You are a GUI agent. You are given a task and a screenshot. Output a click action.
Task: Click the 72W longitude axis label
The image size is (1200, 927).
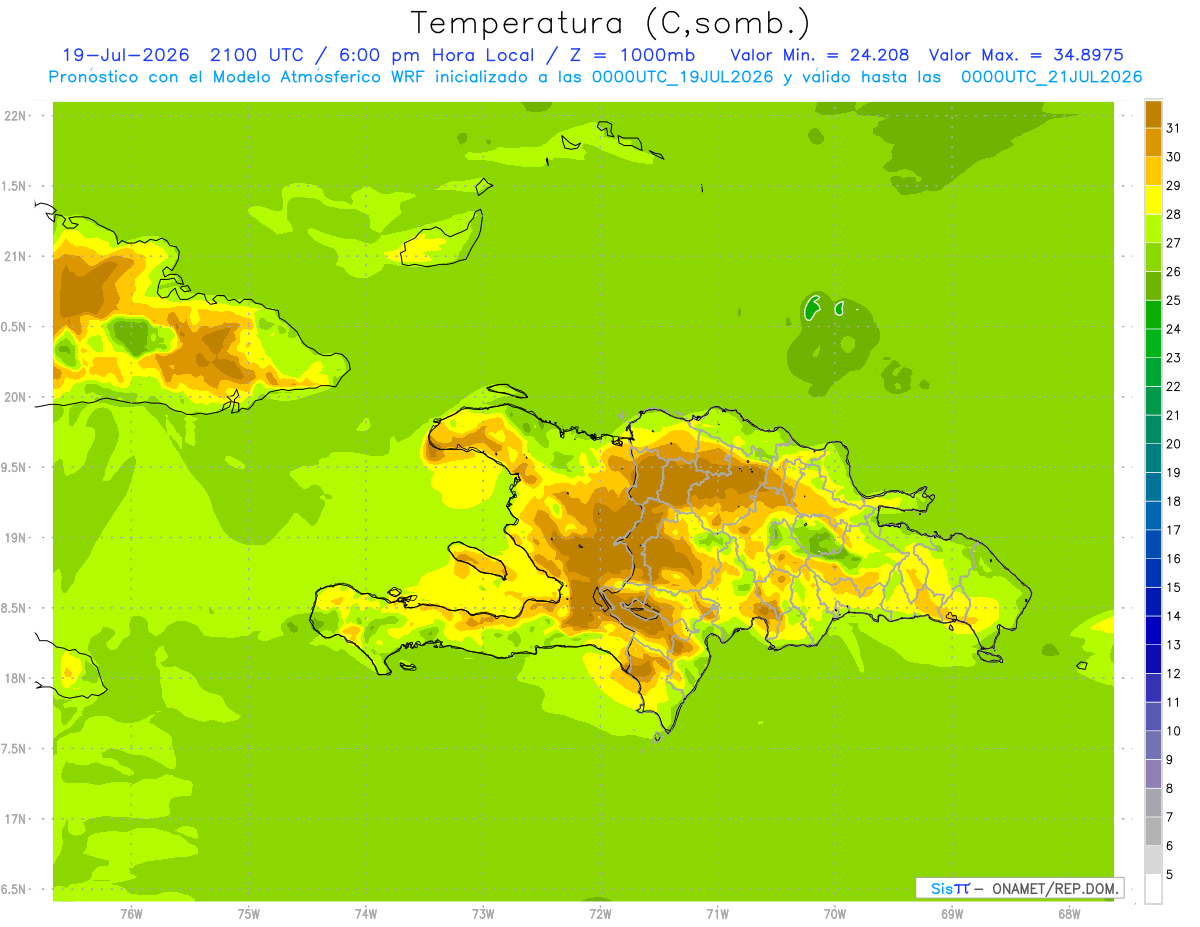point(600,914)
